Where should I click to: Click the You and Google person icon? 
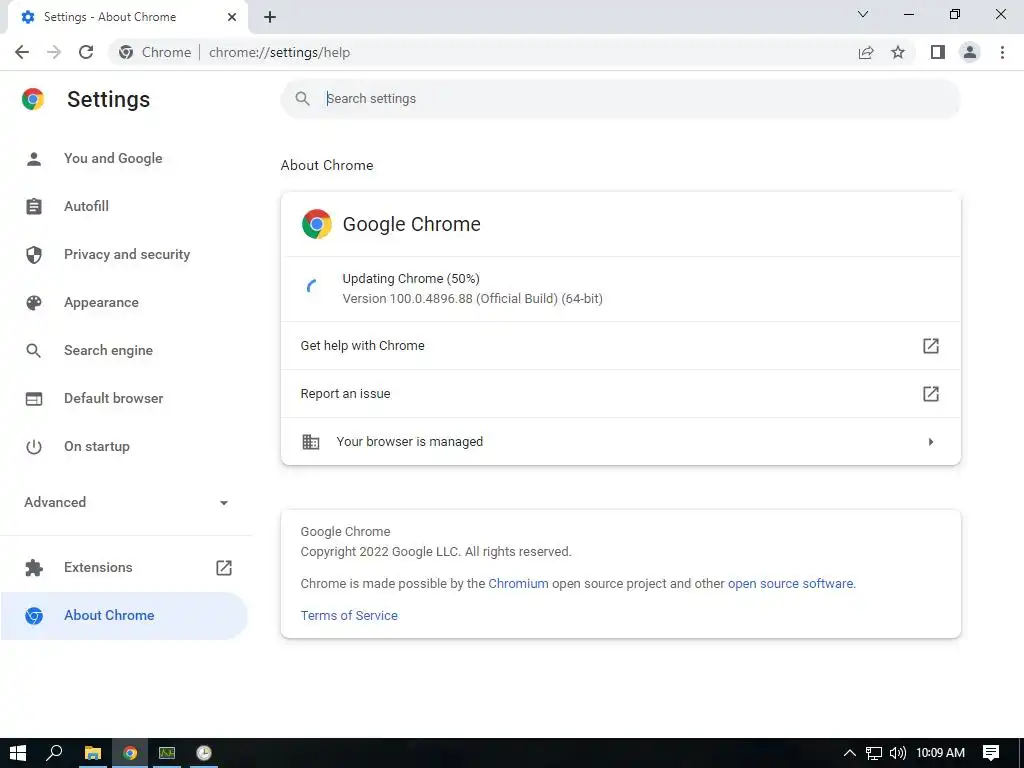tap(34, 159)
